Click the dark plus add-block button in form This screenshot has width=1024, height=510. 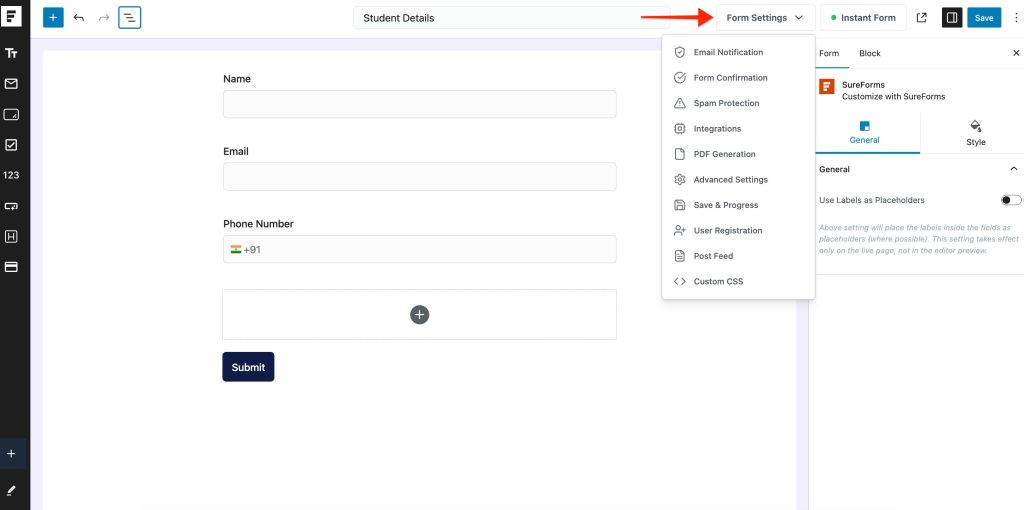419,315
